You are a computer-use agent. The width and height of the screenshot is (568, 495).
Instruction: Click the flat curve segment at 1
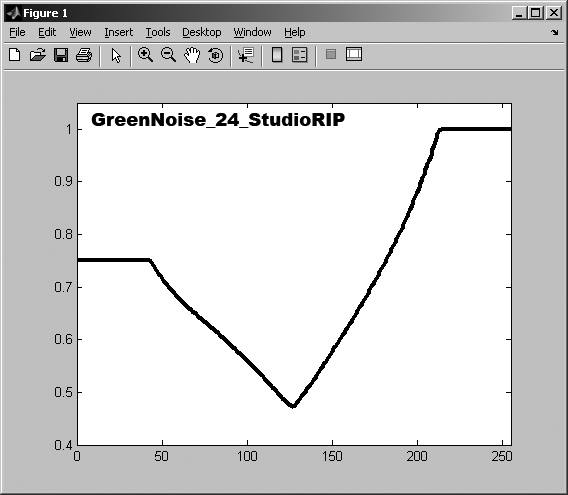pyautogui.click(x=476, y=129)
